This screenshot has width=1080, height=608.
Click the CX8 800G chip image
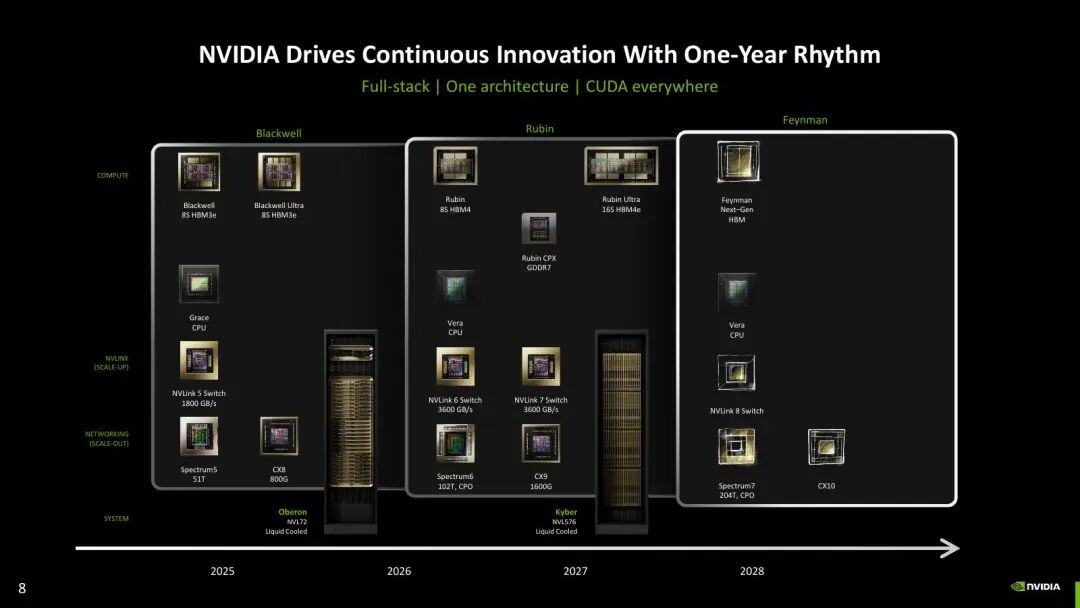[279, 436]
